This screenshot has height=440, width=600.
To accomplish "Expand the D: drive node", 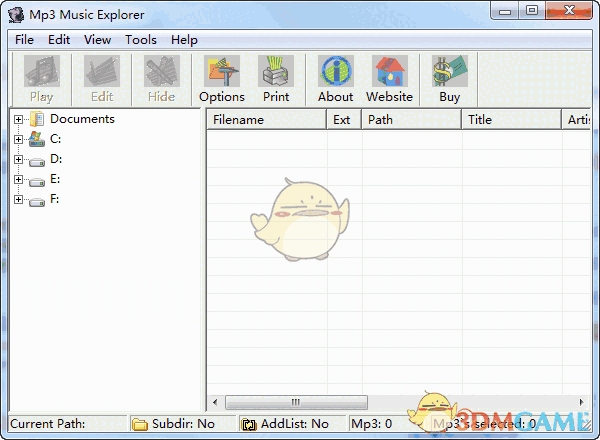I will coord(18,159).
